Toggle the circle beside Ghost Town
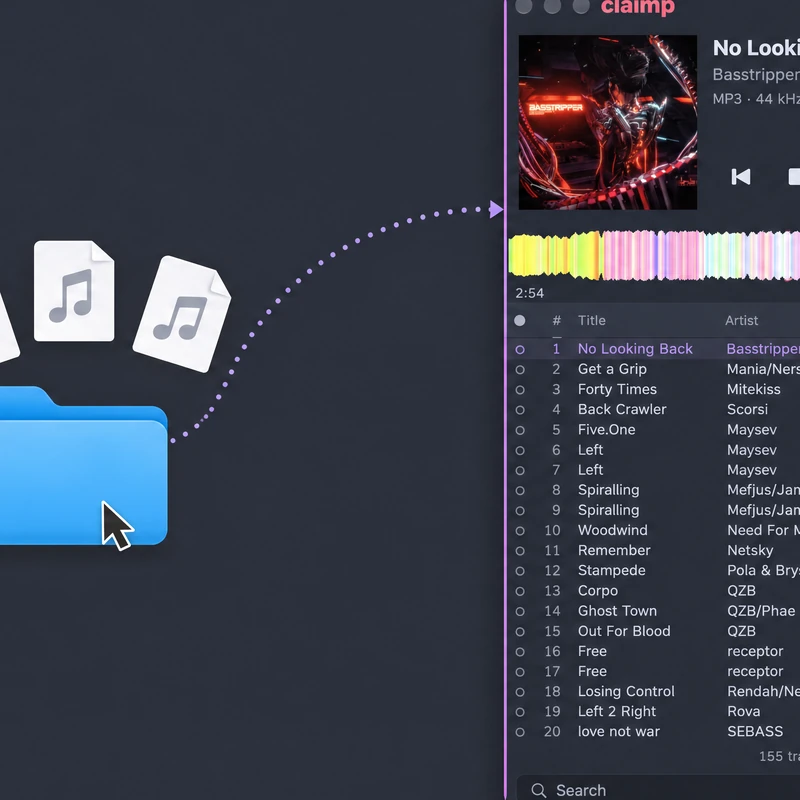This screenshot has width=800, height=800. click(520, 611)
